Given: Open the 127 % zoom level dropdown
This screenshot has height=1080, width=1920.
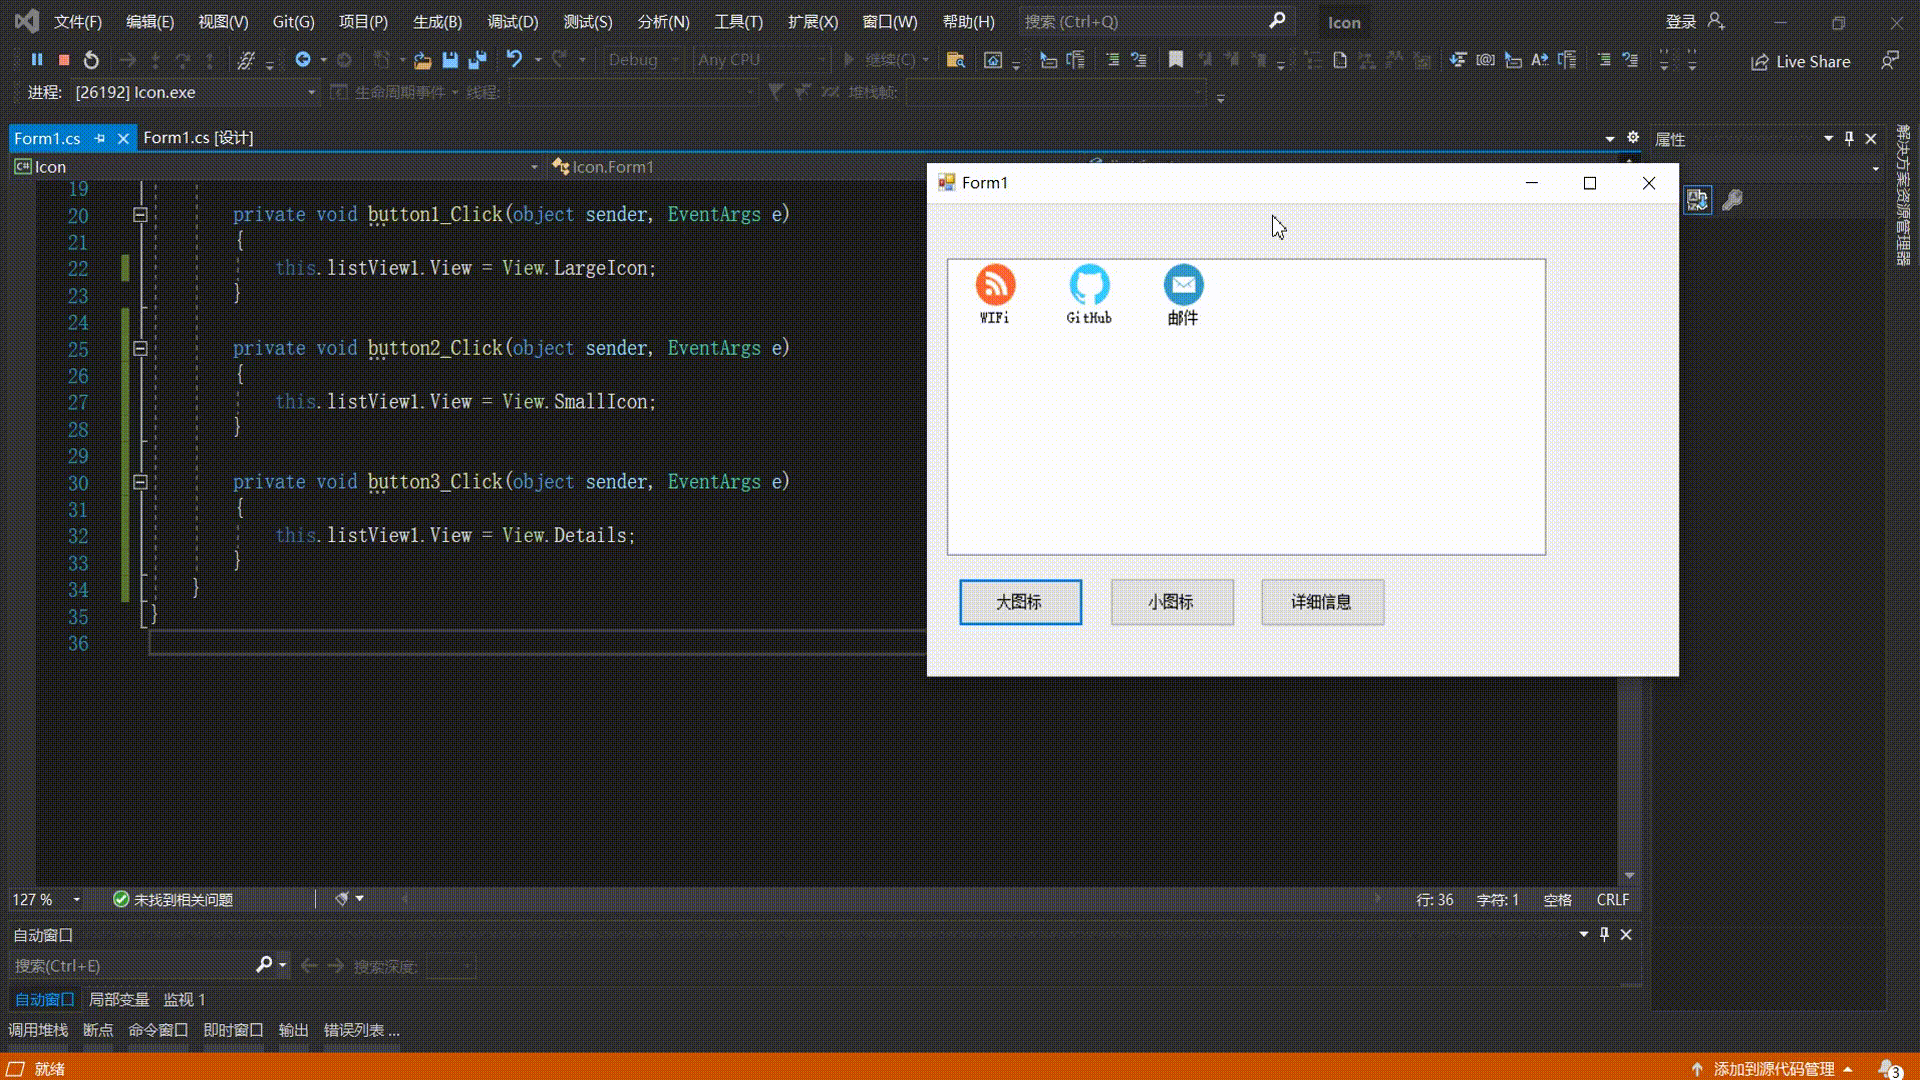Looking at the screenshot, I should pyautogui.click(x=76, y=899).
